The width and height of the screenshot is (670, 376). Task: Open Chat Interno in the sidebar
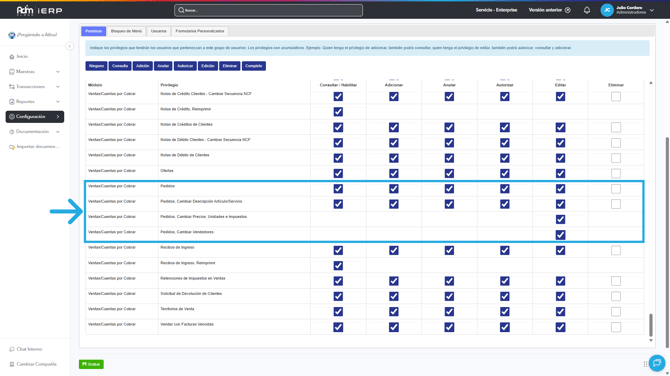coord(29,350)
